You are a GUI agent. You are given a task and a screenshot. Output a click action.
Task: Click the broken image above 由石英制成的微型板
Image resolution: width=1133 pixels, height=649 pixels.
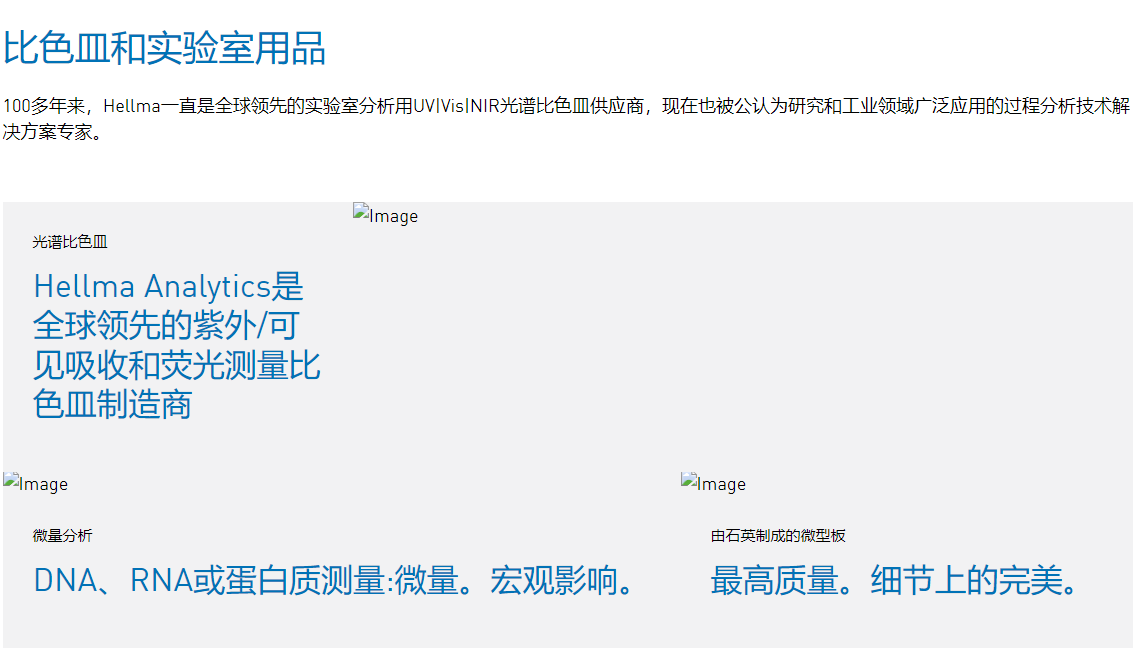713,483
